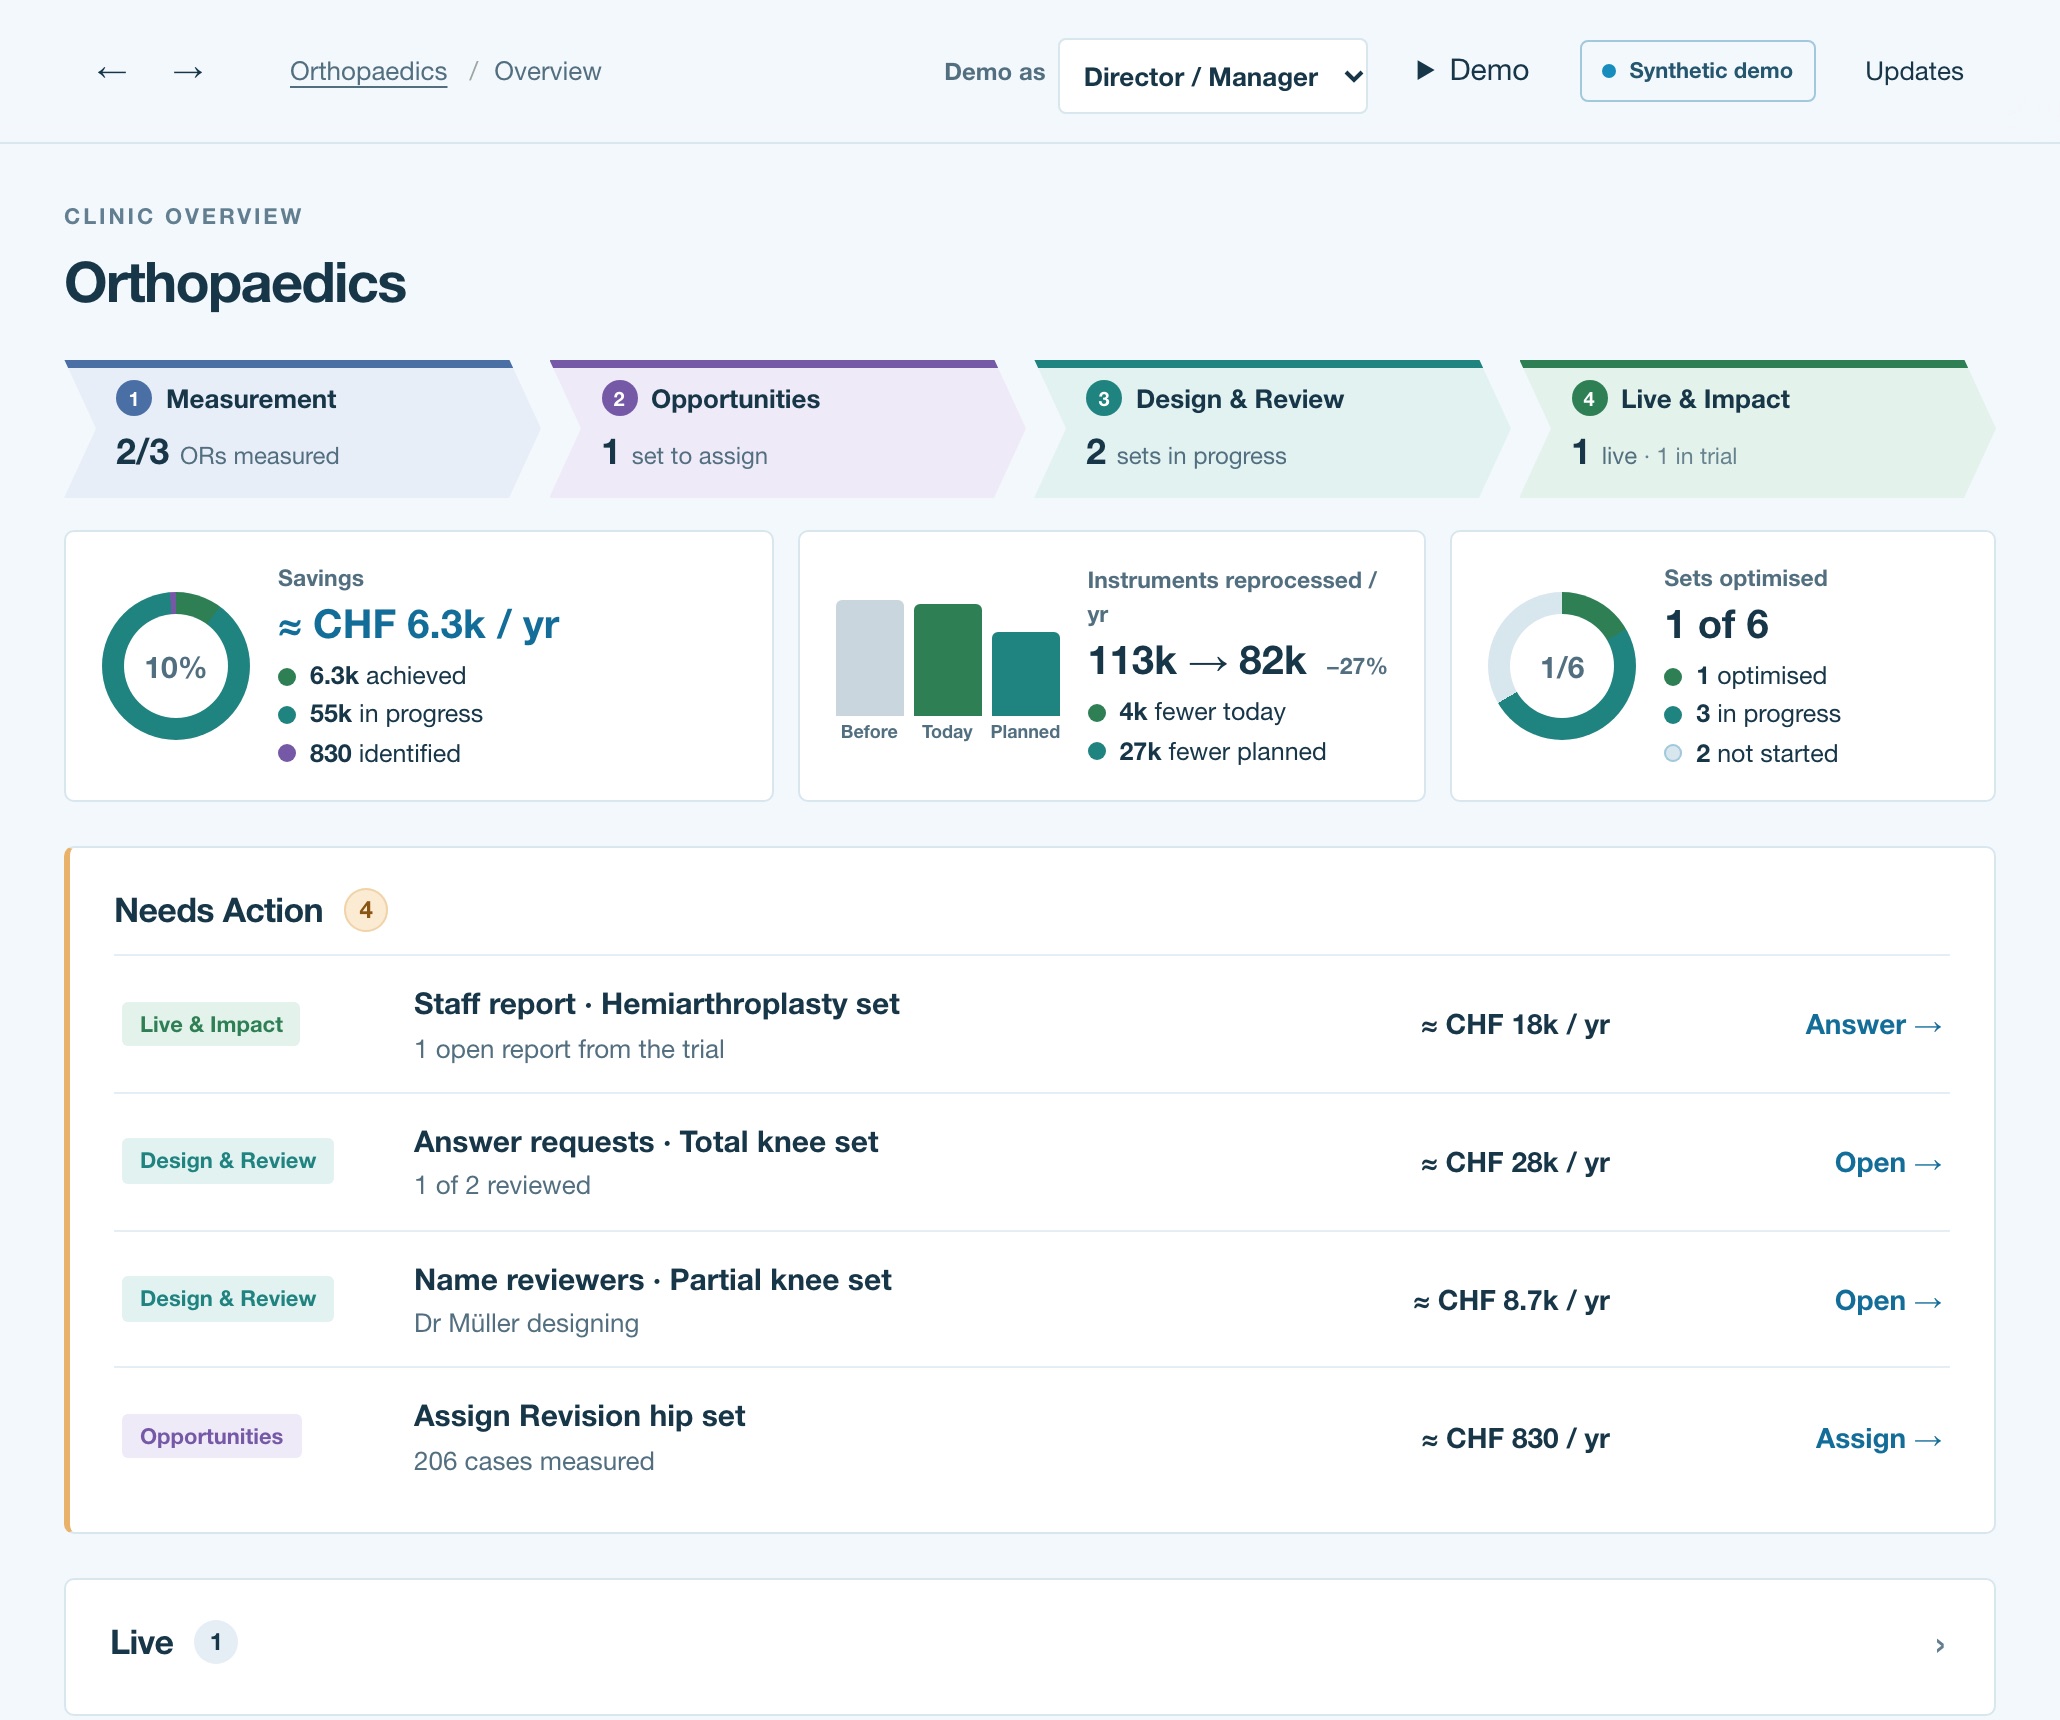Click the step 3 circle on Design & Review
2060x1720 pixels.
click(x=1104, y=399)
